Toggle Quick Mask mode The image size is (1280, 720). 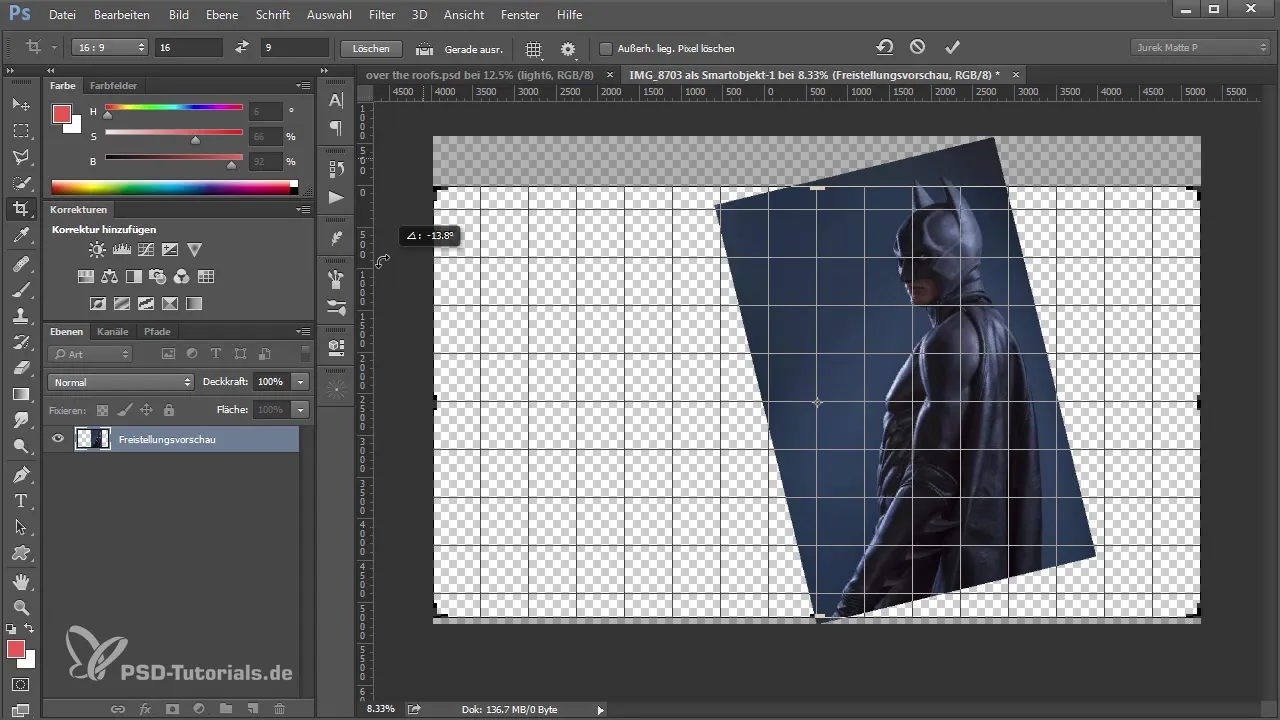(20, 685)
